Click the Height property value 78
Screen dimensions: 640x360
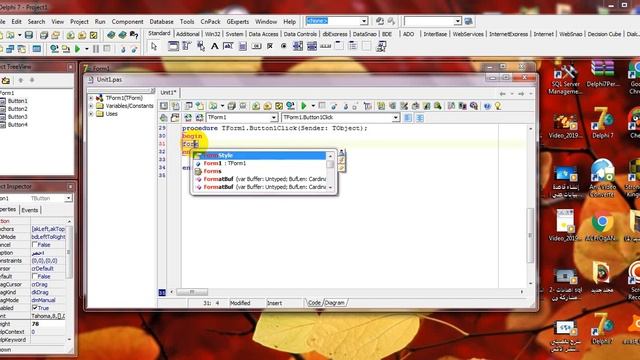coord(48,324)
